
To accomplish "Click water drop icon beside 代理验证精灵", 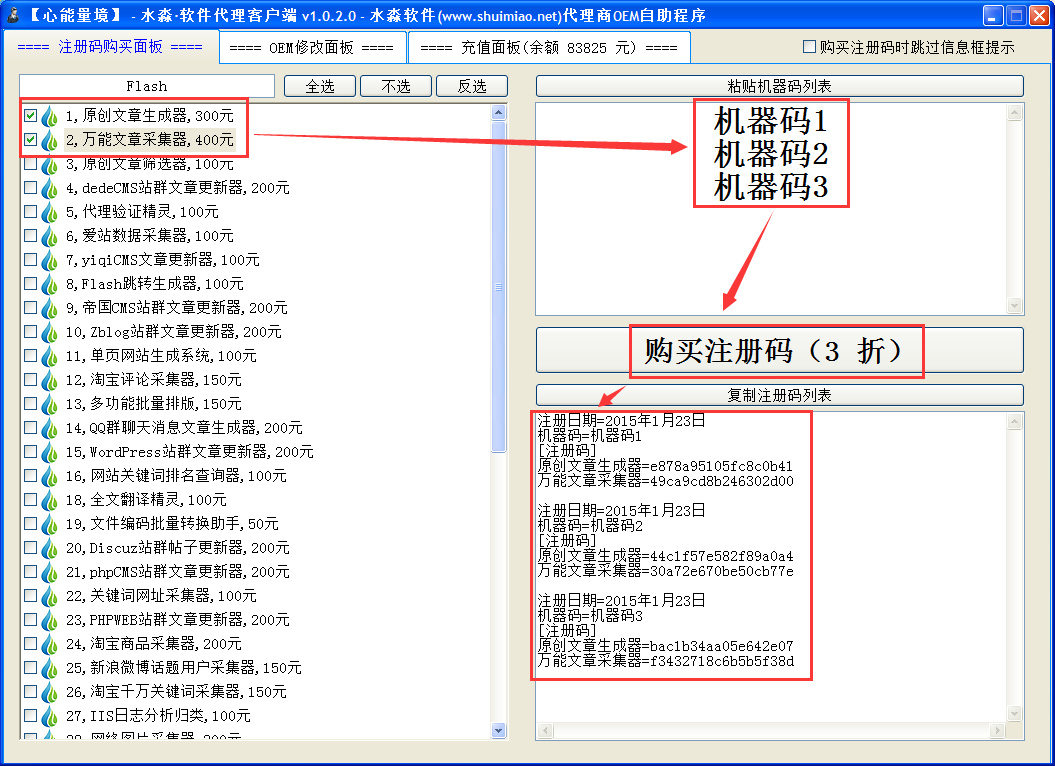I will 49,212.
